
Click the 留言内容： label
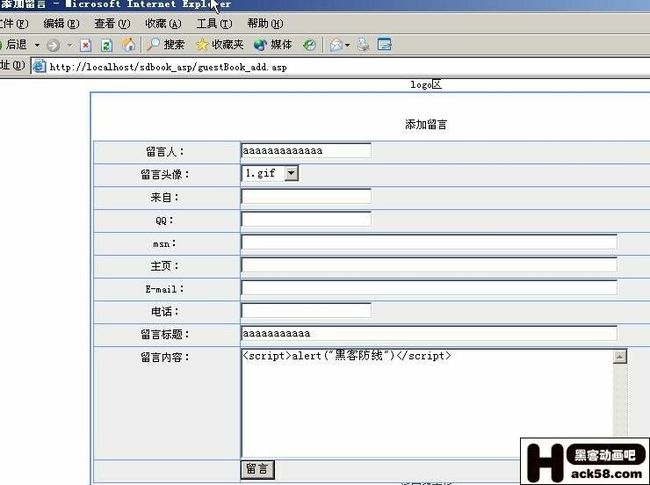pyautogui.click(x=165, y=357)
